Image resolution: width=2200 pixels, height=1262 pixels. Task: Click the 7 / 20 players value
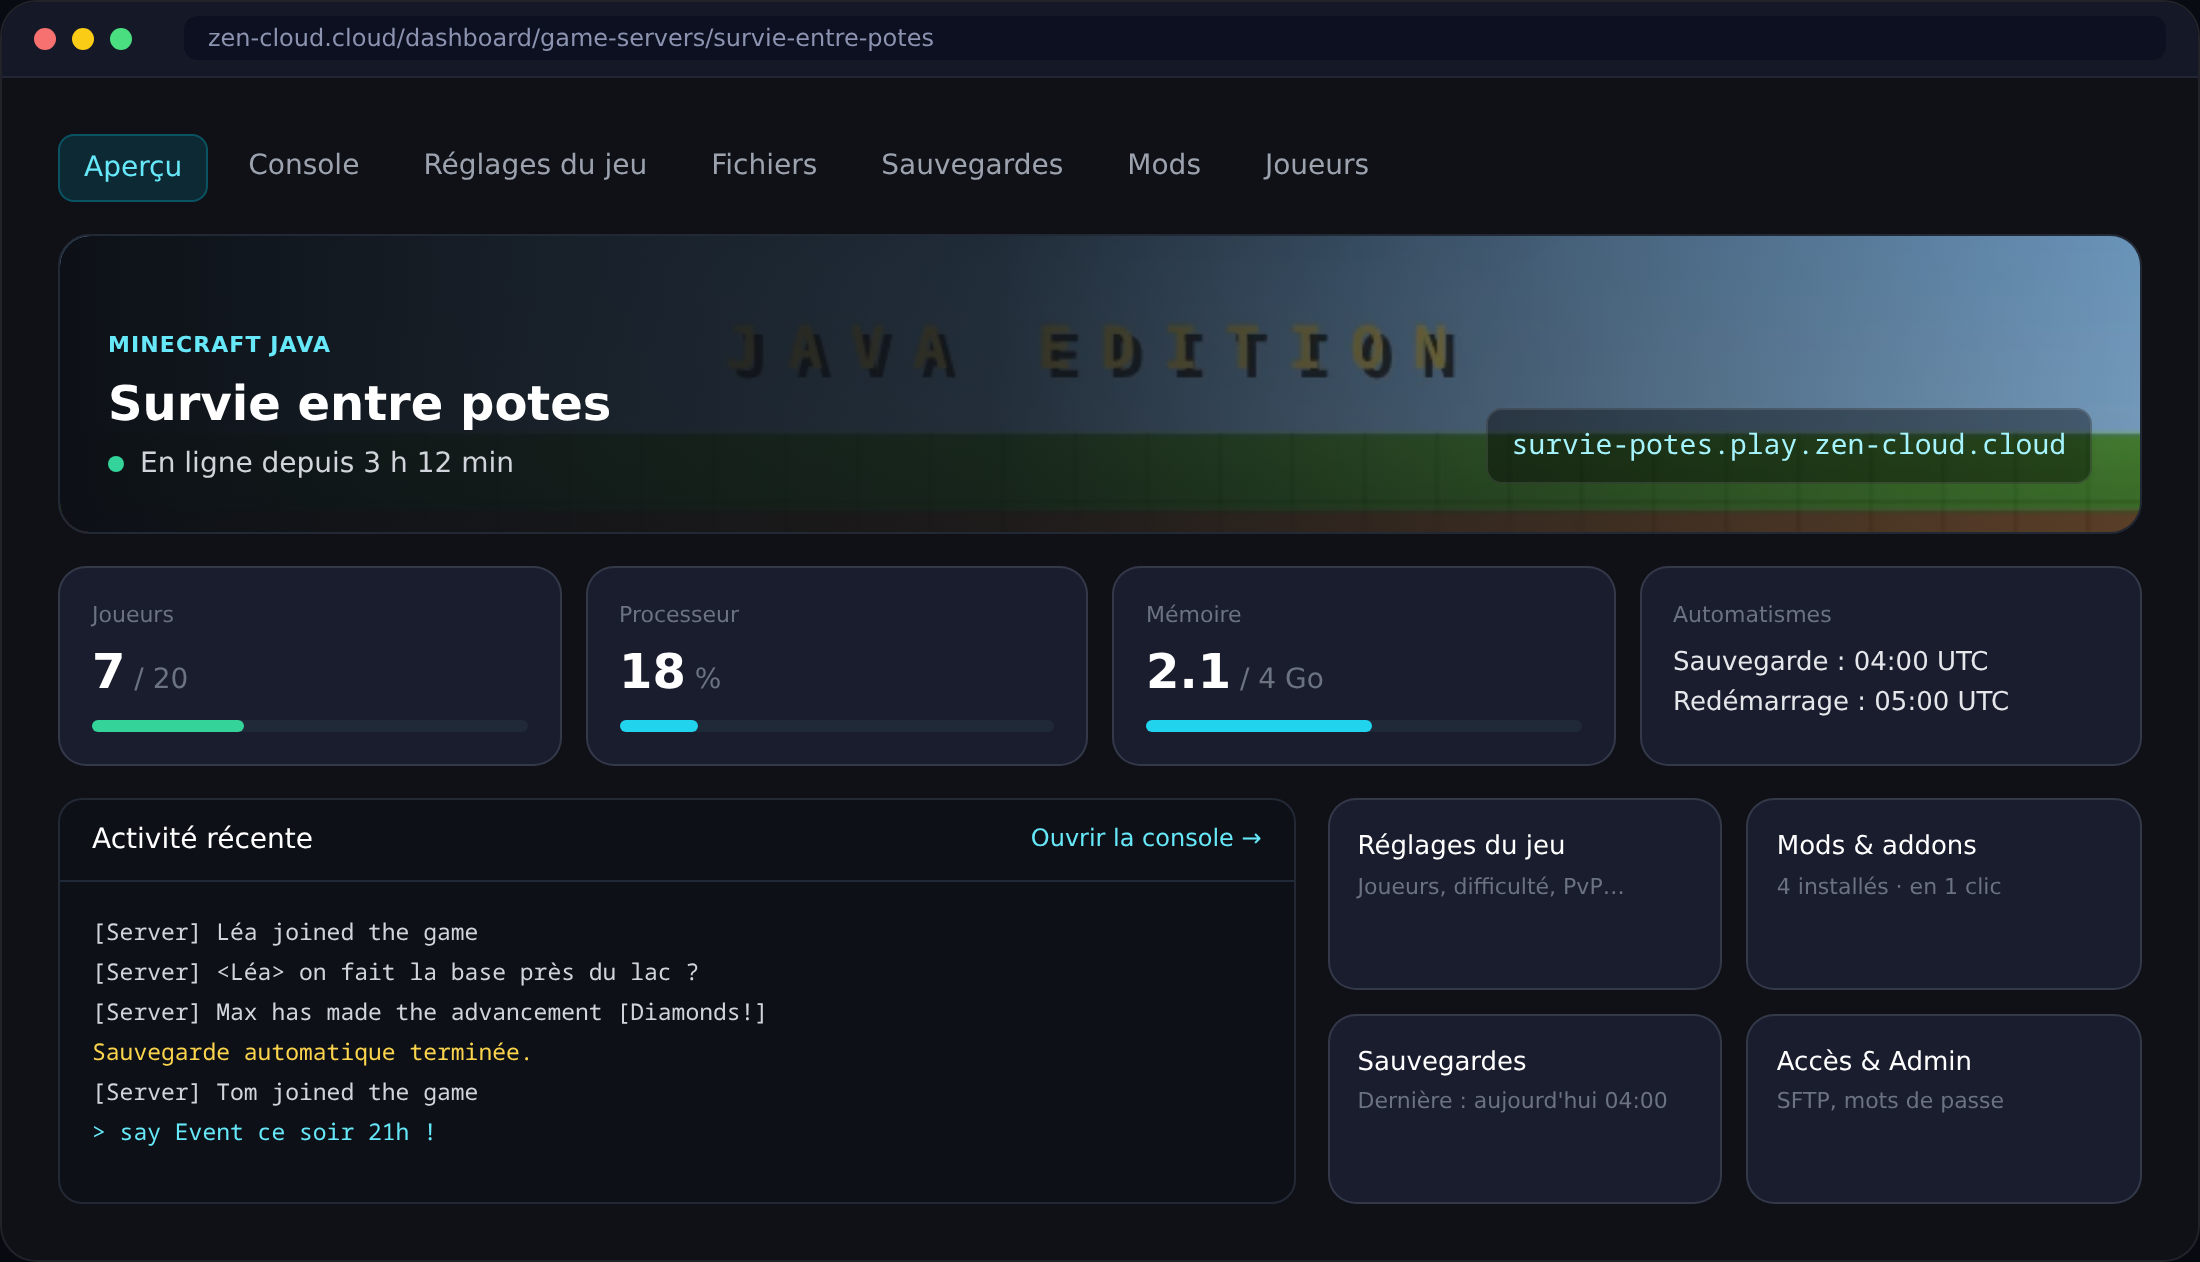[x=140, y=672]
